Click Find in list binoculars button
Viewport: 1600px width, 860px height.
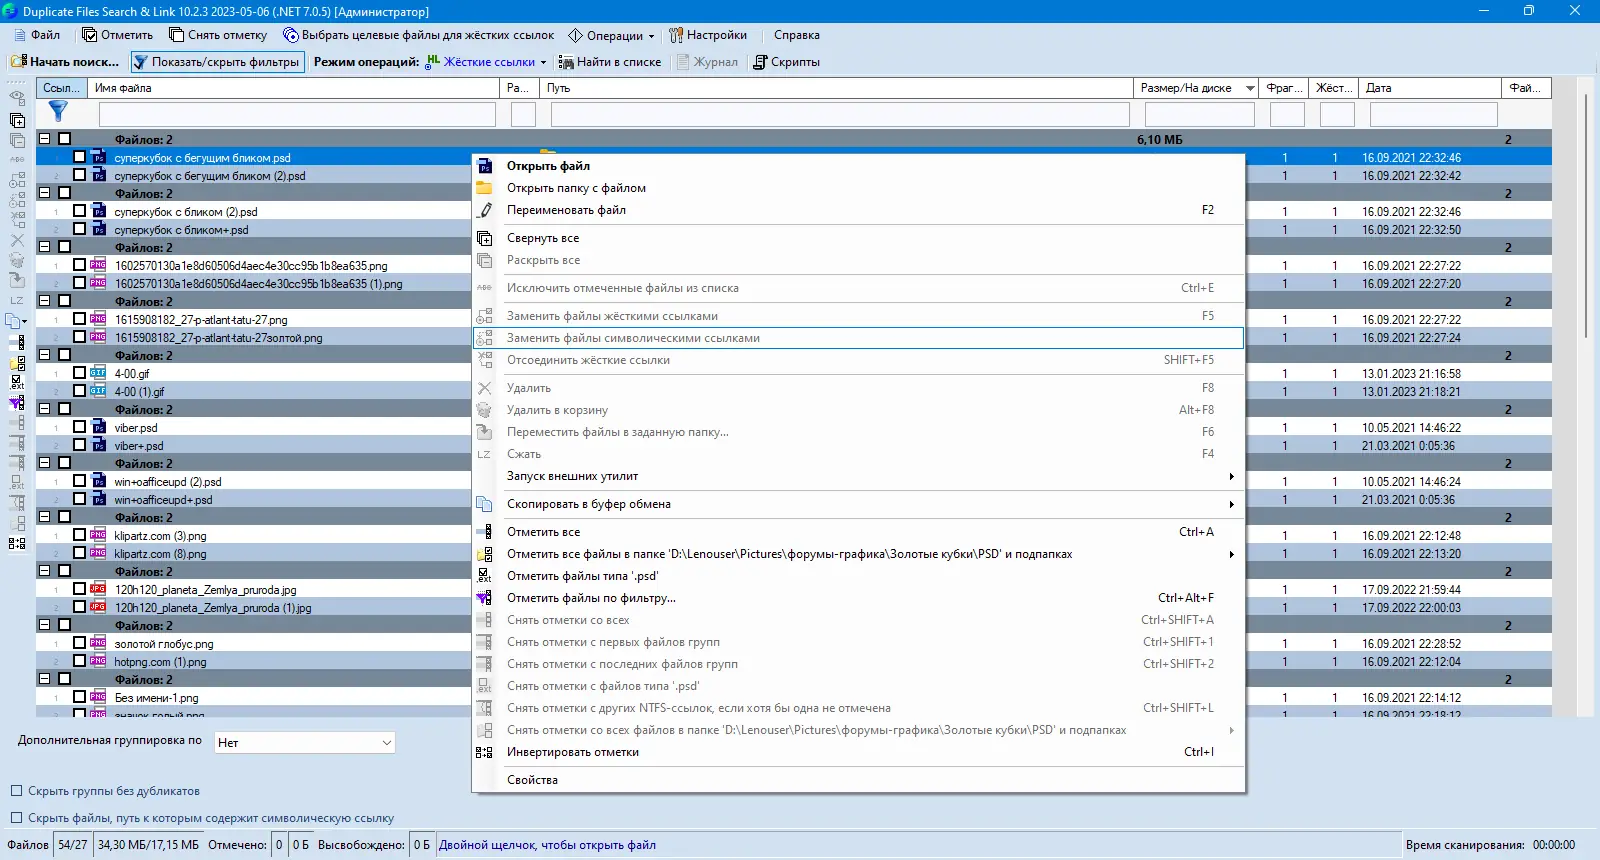(x=610, y=62)
